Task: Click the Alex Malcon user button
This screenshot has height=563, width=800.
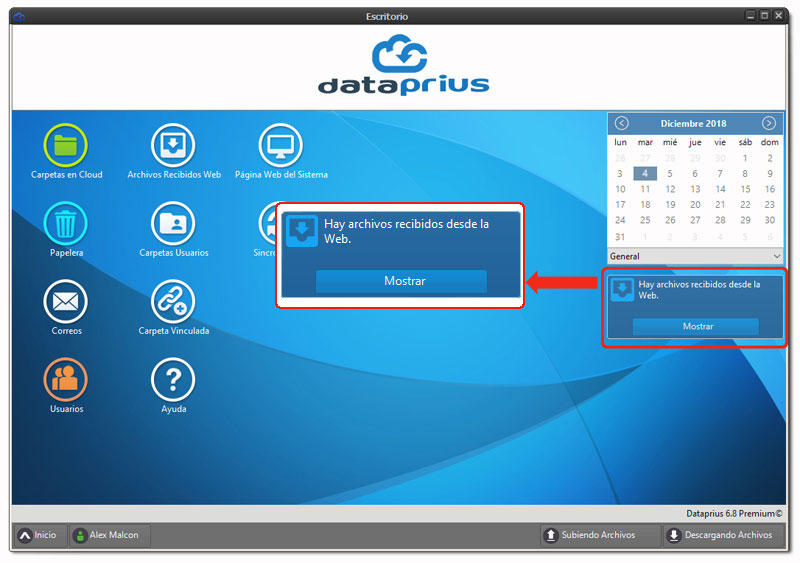Action: [x=109, y=535]
